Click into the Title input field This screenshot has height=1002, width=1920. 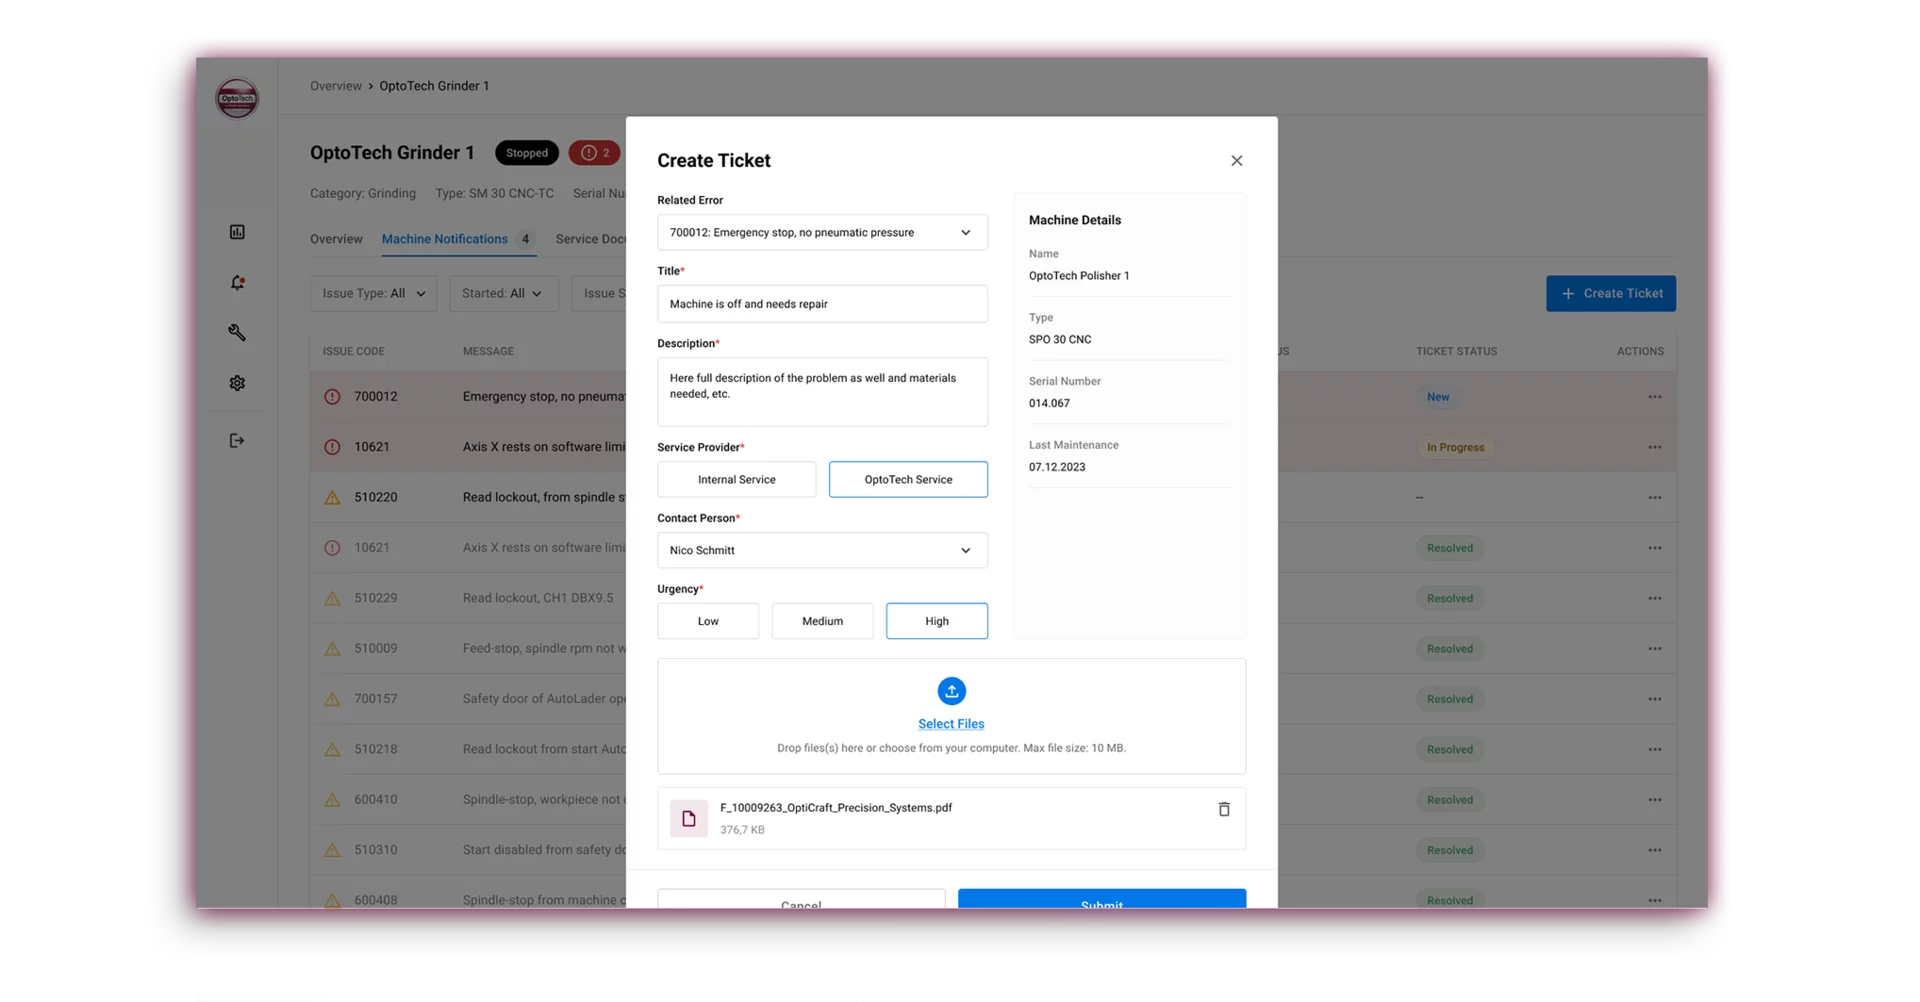(x=822, y=304)
